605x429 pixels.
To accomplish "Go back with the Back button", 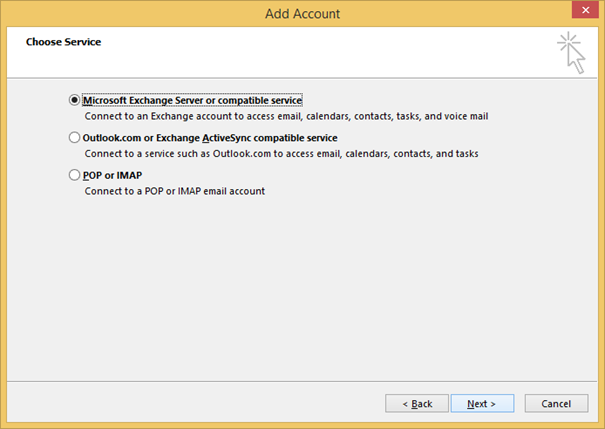I will point(417,403).
